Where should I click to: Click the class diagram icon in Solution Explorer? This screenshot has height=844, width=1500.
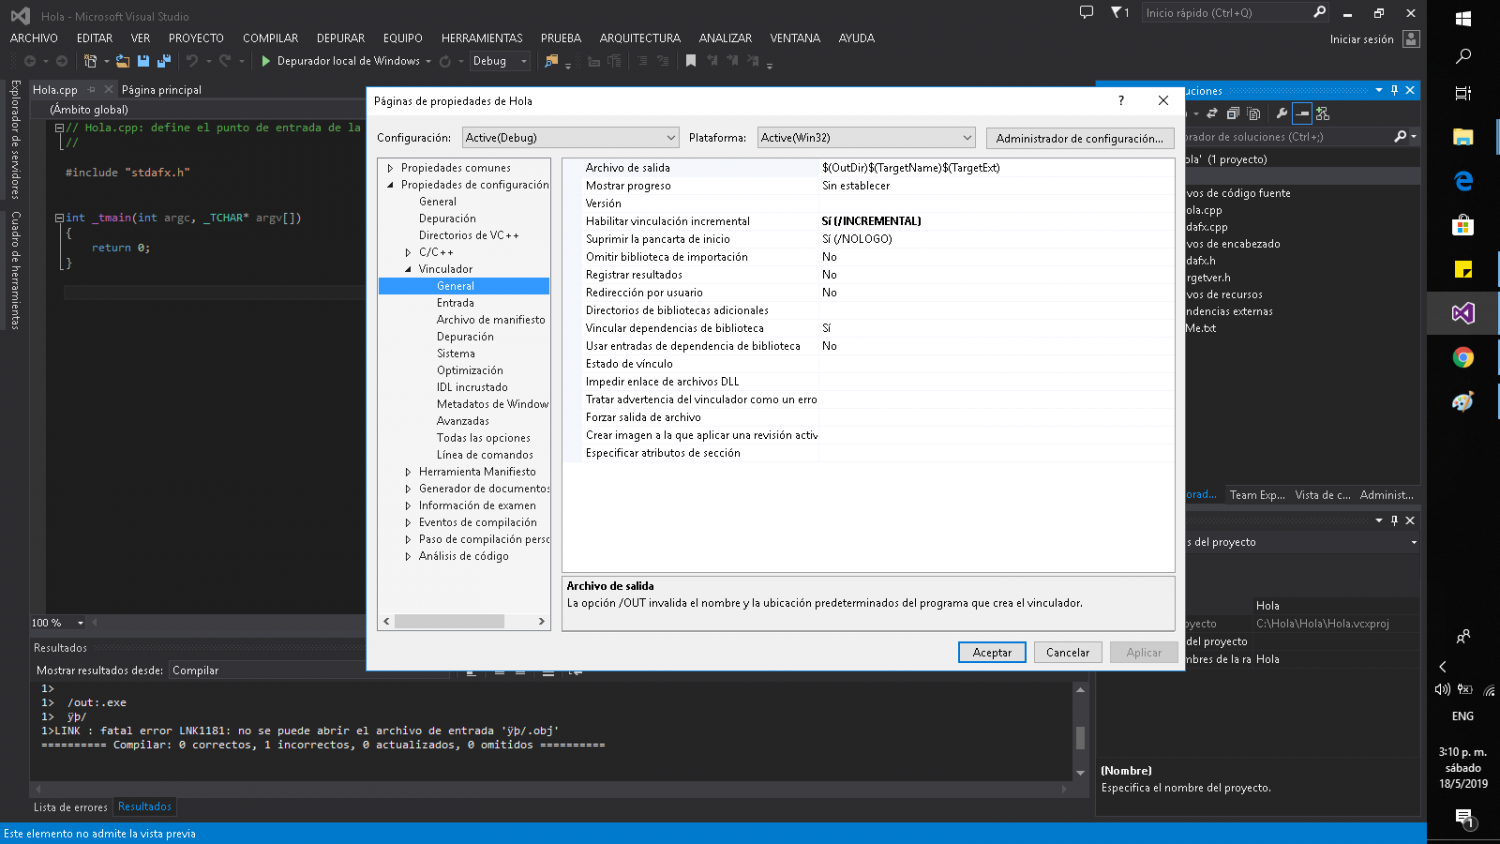(1323, 113)
